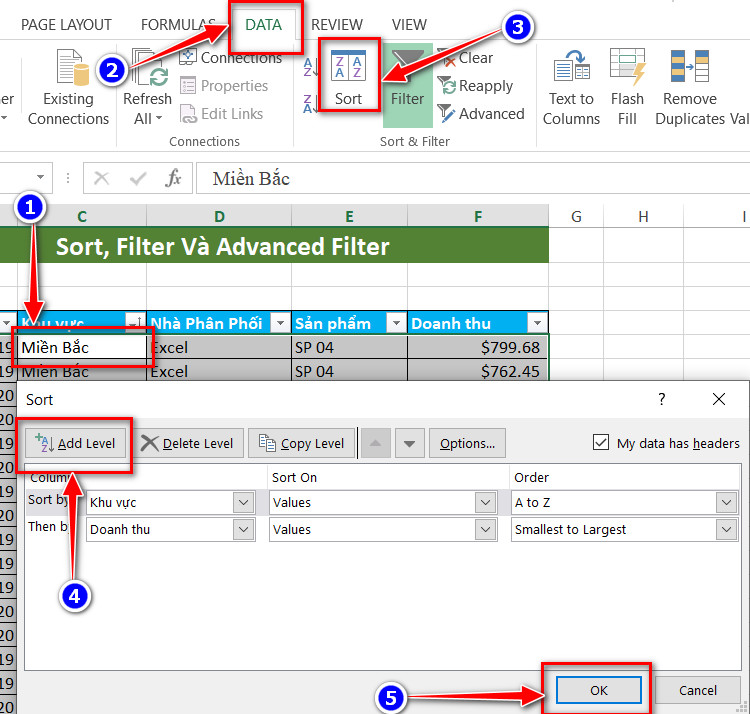Image resolution: width=750 pixels, height=714 pixels.
Task: Click Remove Duplicates
Action: pos(690,87)
